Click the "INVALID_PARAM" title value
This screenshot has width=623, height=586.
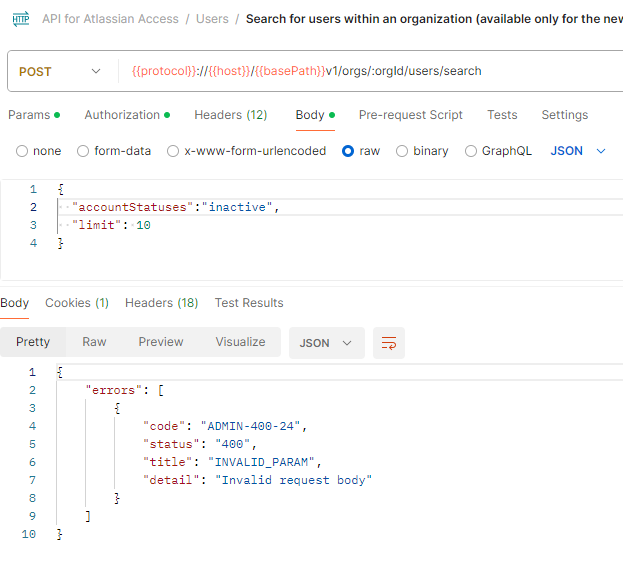pyautogui.click(x=261, y=462)
